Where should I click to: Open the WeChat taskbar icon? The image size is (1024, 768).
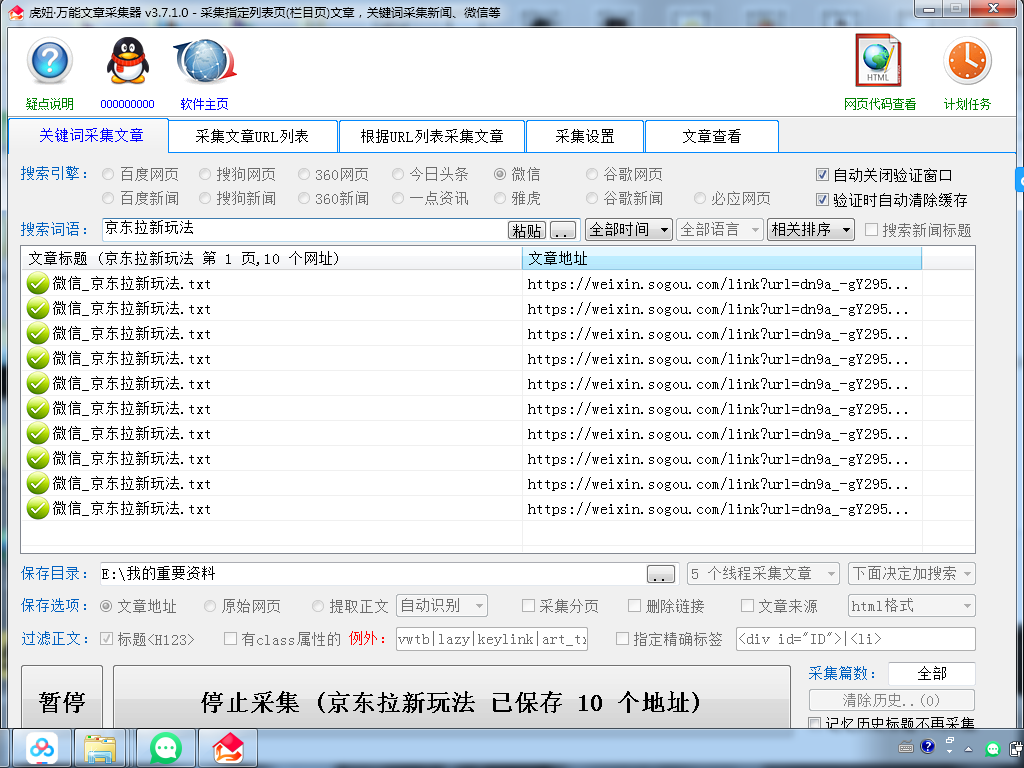pyautogui.click(x=166, y=748)
